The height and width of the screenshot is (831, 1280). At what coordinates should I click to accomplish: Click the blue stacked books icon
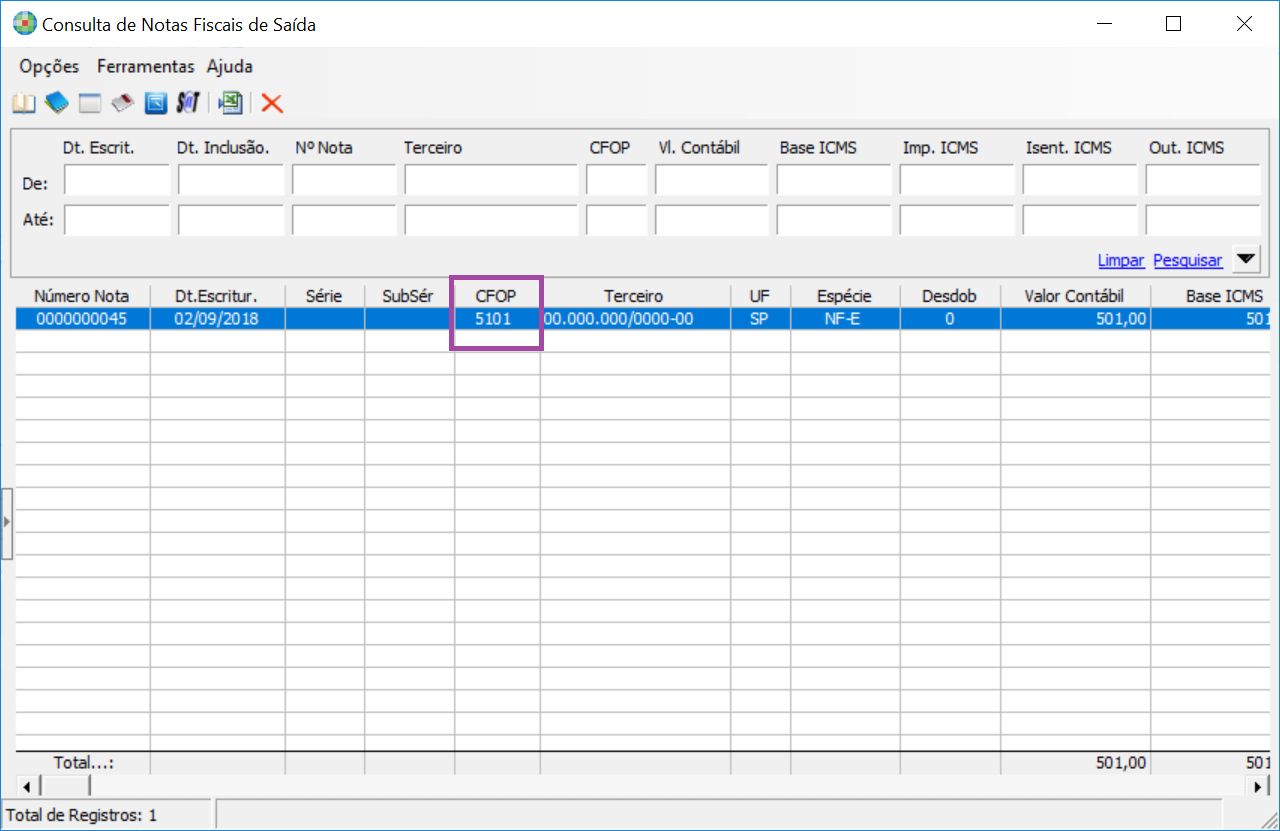[x=56, y=103]
